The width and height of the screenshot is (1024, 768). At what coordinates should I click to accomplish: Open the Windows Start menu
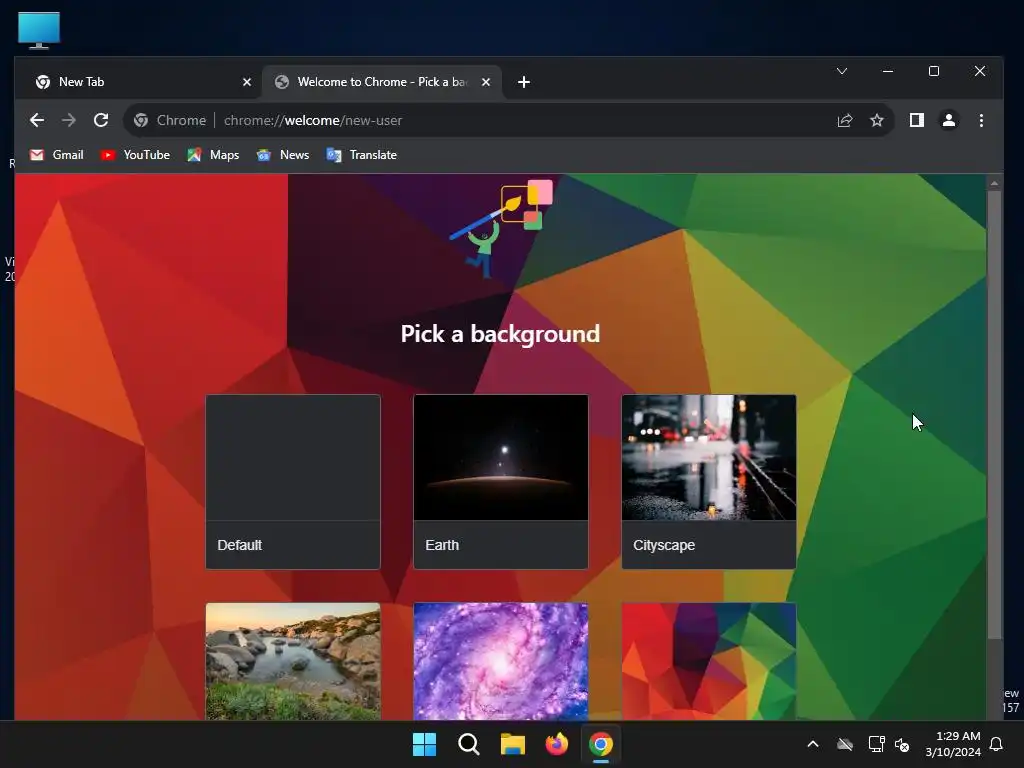(x=424, y=744)
